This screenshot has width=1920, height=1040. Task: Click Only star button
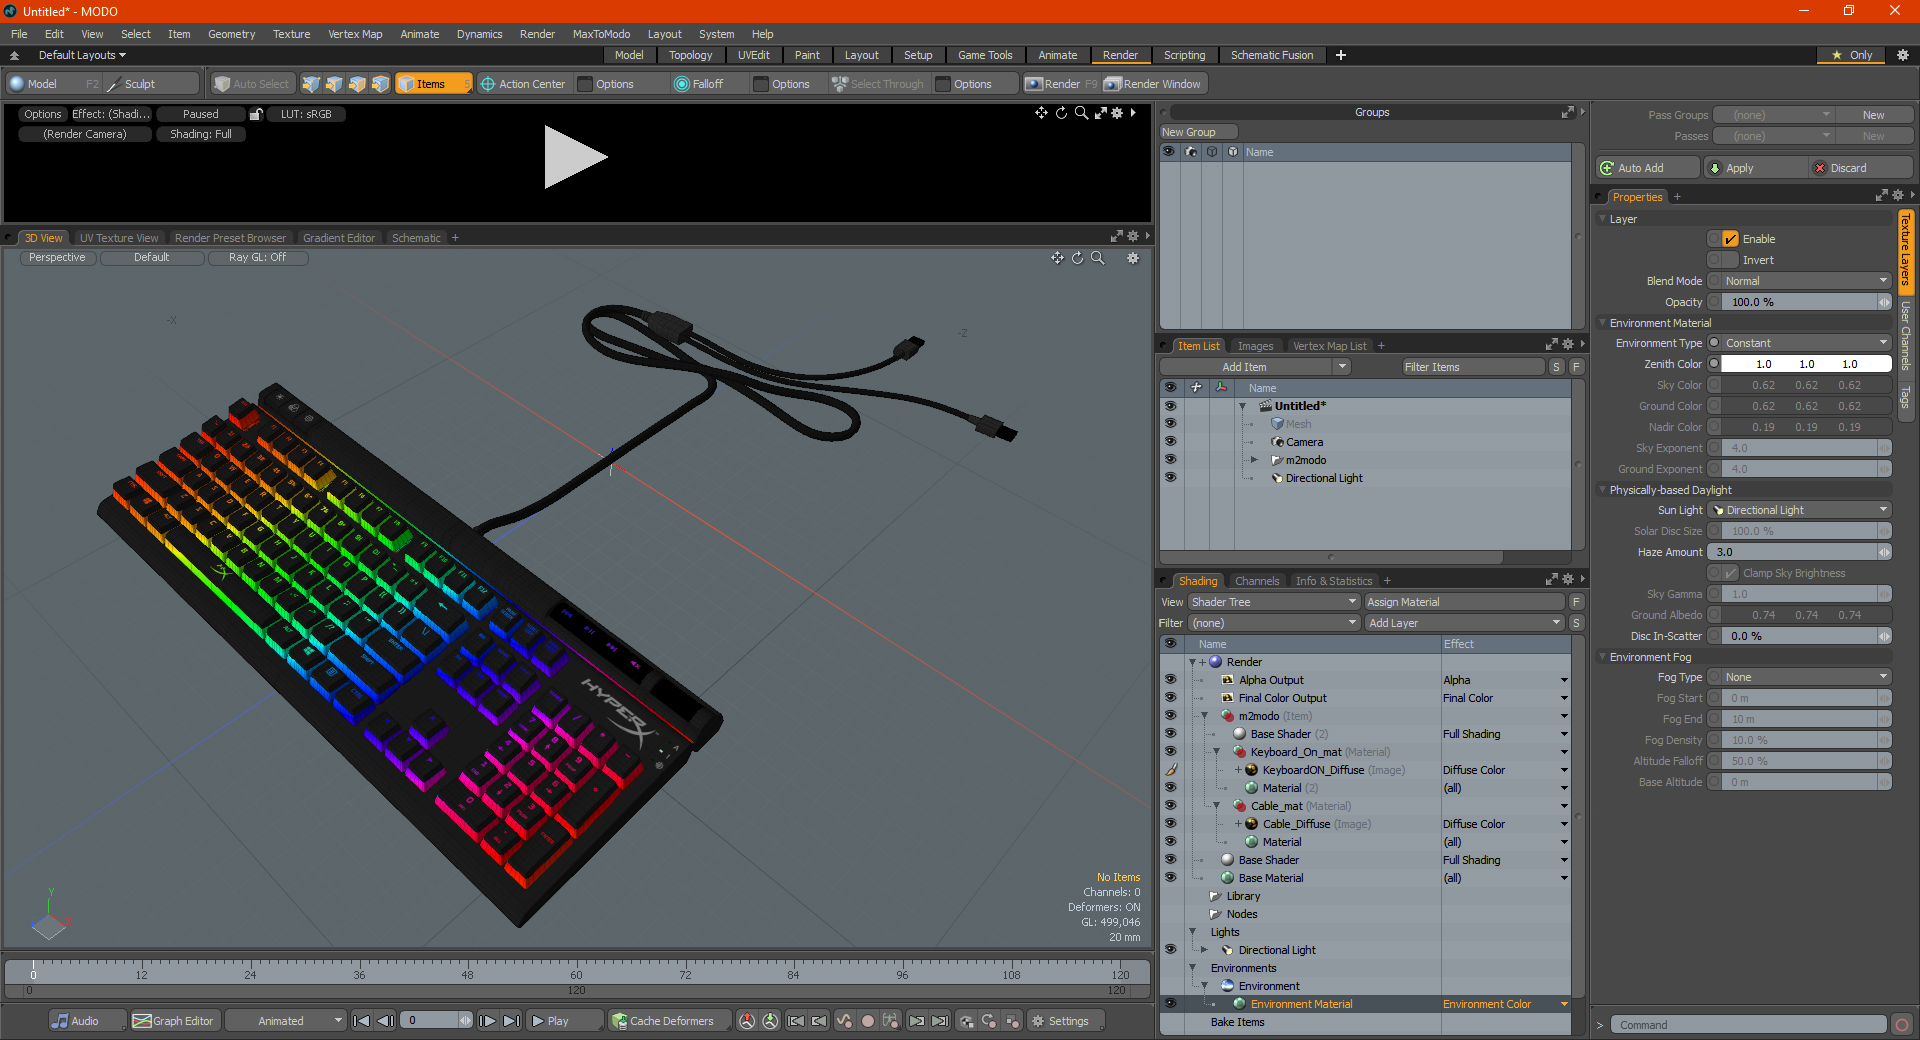1852,55
